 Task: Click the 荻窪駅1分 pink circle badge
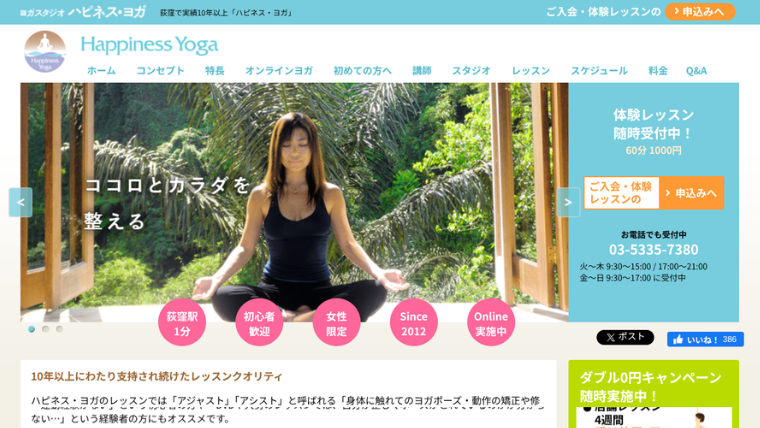point(182,322)
